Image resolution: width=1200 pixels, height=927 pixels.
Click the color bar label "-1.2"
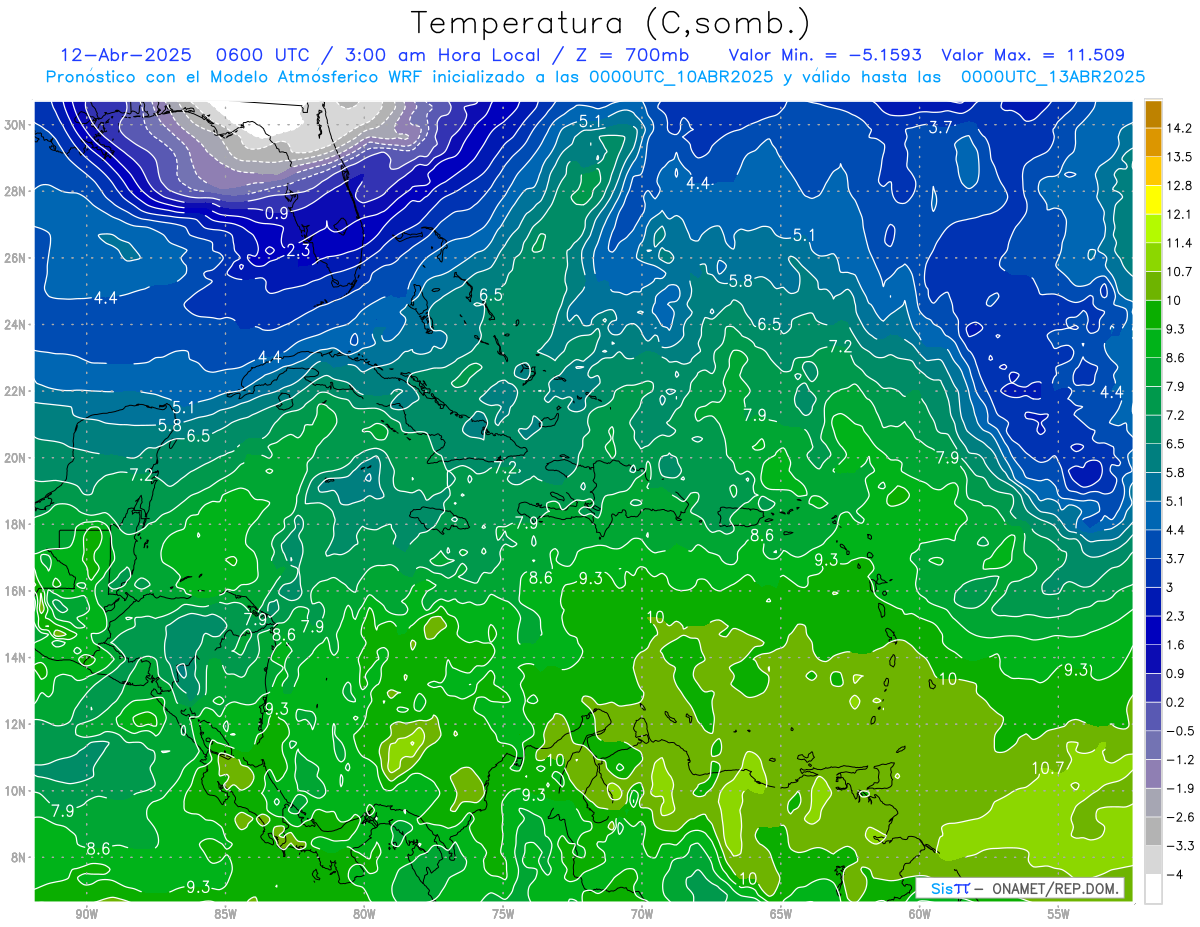1180,760
